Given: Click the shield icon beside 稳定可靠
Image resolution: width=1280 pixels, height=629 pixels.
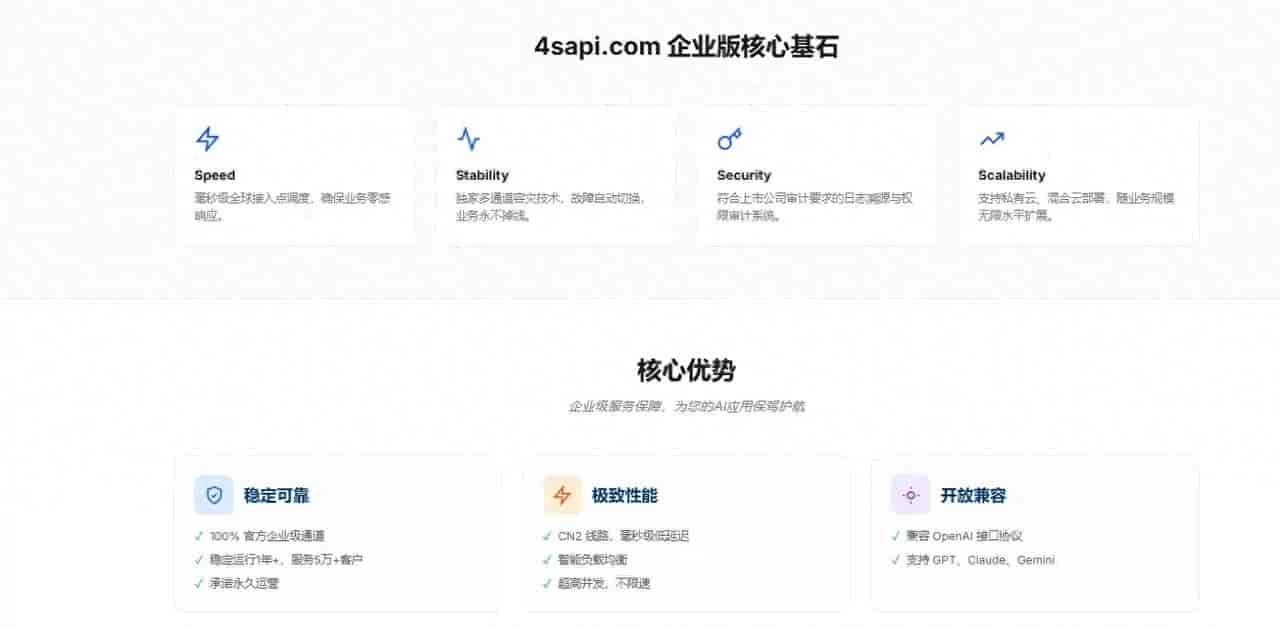Looking at the screenshot, I should point(214,495).
